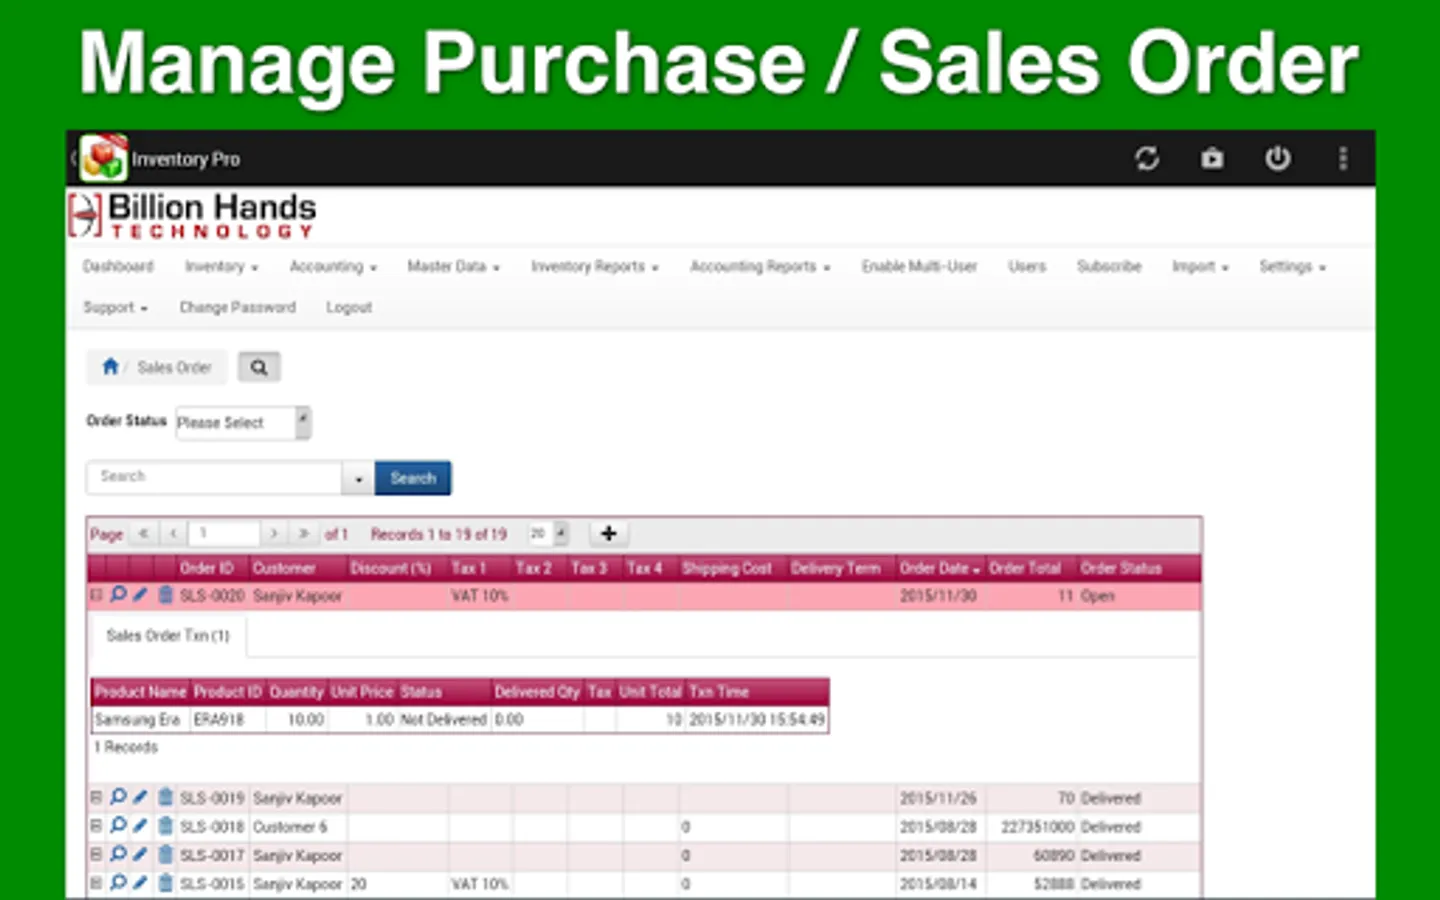Open the Order Status Please Select dropdown

(243, 422)
